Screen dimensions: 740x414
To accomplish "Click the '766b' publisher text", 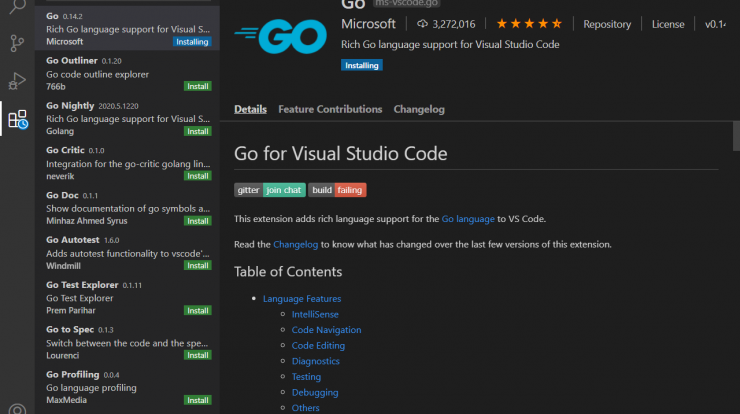I will click(56, 86).
